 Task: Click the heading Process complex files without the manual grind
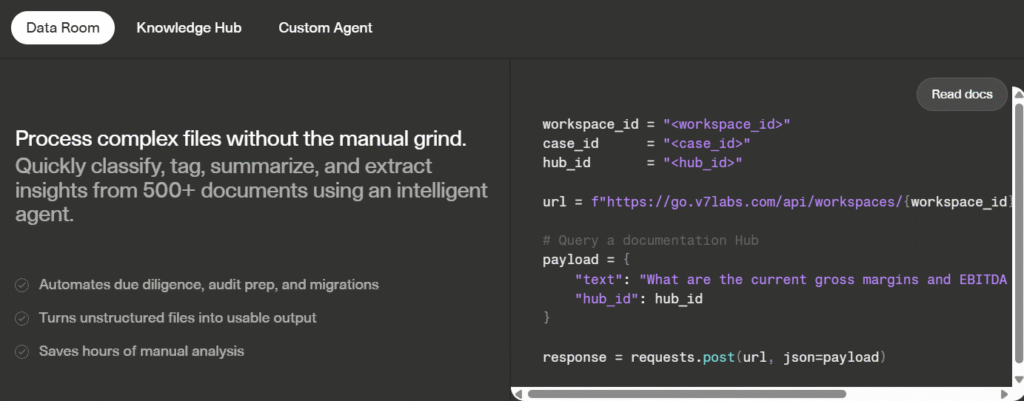[241, 139]
